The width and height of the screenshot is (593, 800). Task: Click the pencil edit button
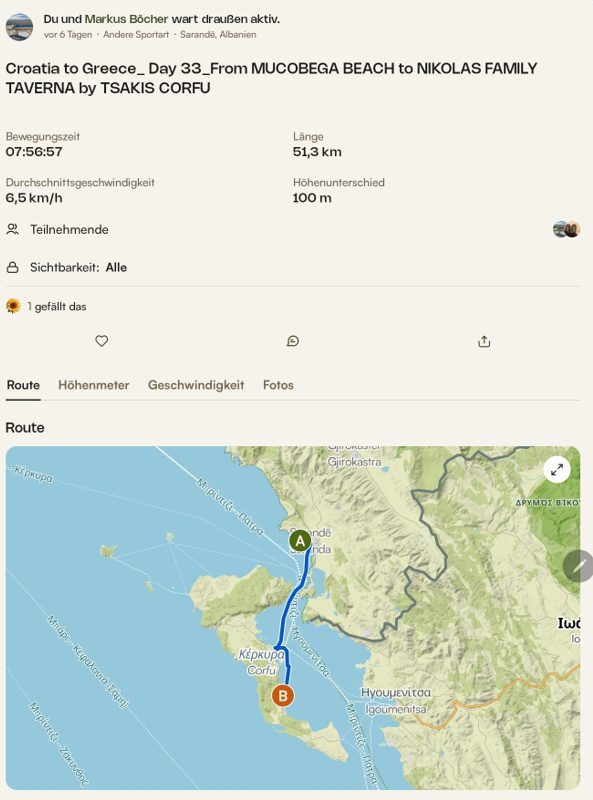coord(578,566)
